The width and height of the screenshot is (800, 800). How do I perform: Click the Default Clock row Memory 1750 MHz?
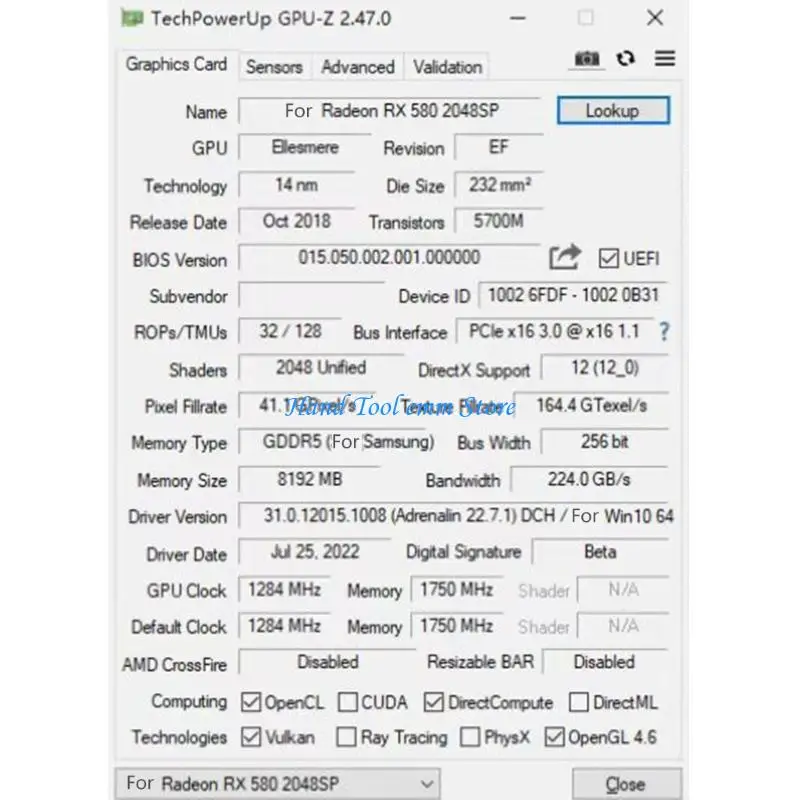457,626
